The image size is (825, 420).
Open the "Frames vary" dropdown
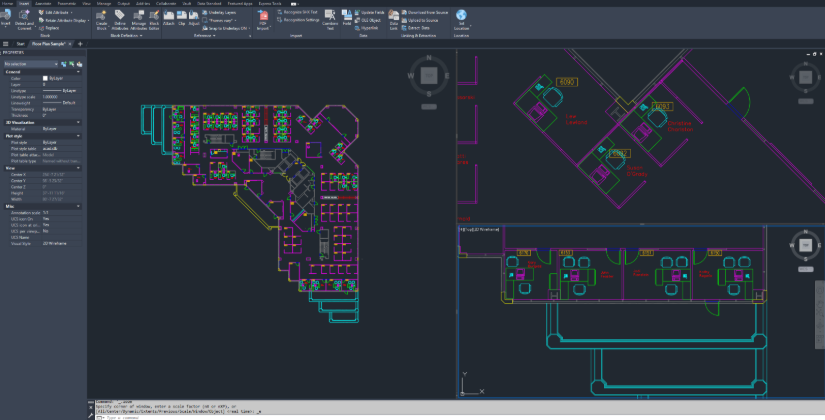point(219,20)
